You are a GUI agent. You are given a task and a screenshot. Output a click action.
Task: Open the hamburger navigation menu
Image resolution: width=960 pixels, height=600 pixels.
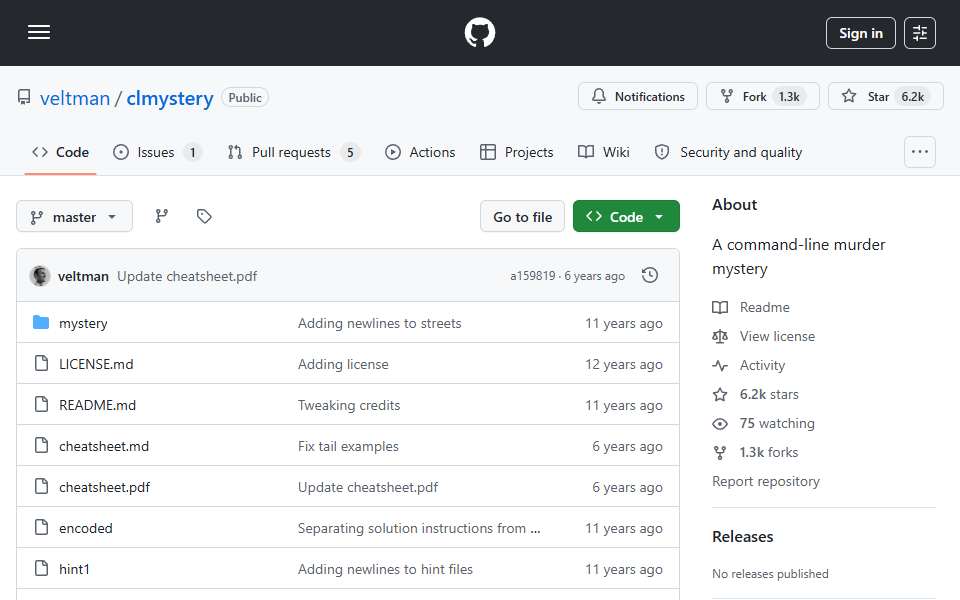coord(39,32)
